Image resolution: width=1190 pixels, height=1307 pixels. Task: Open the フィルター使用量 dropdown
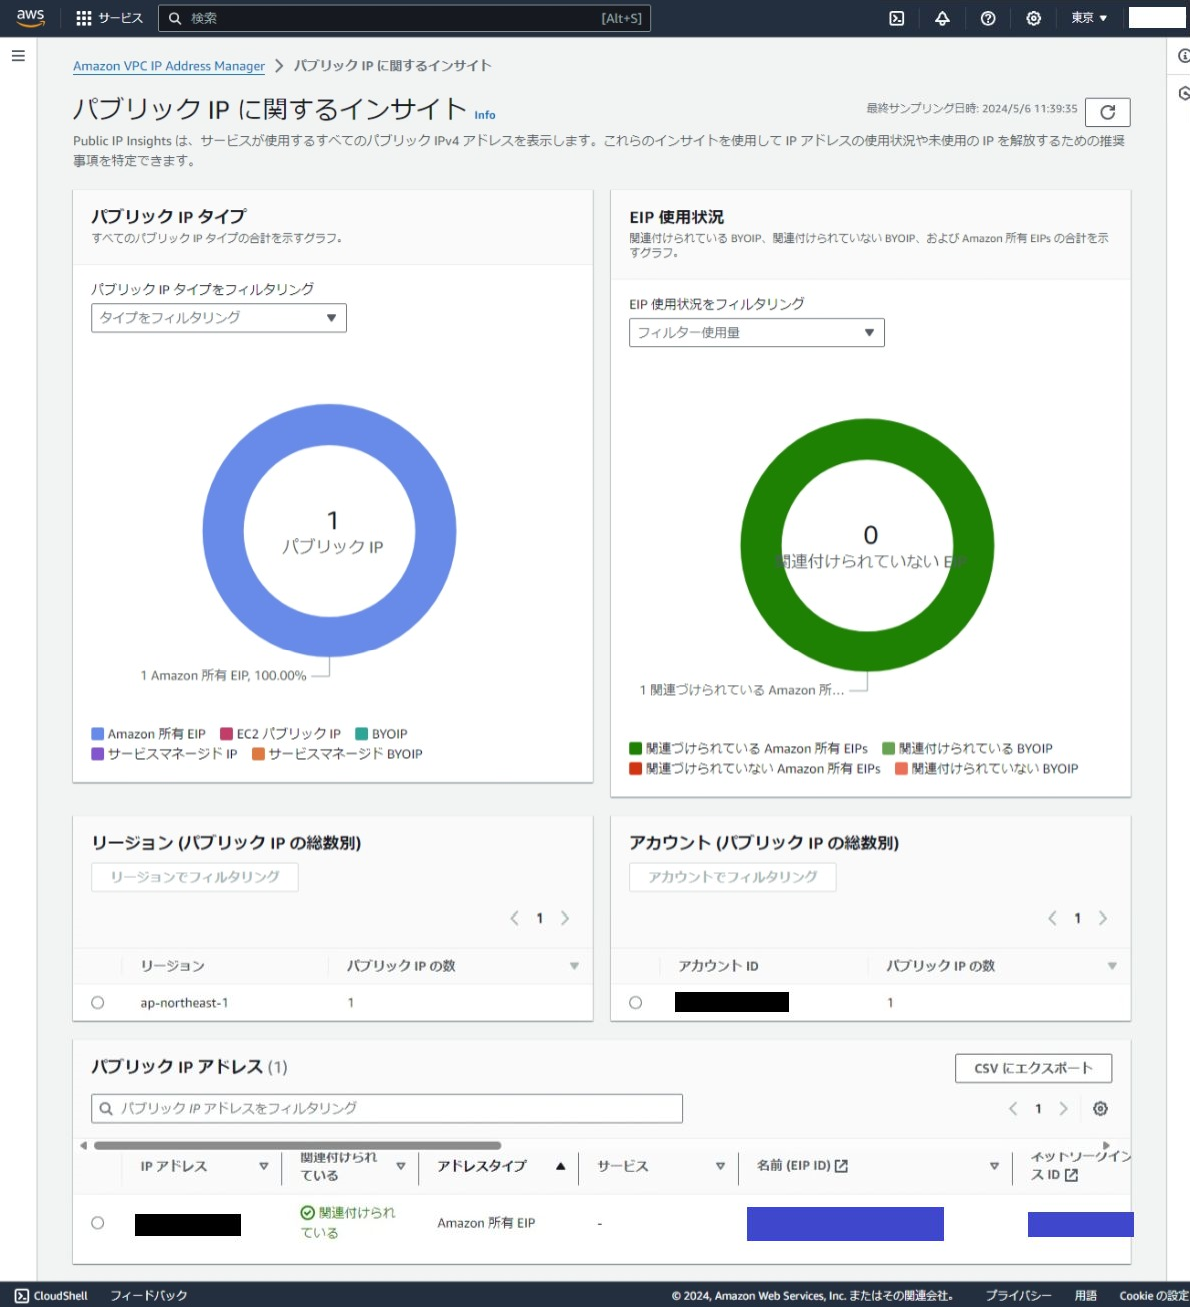click(757, 333)
